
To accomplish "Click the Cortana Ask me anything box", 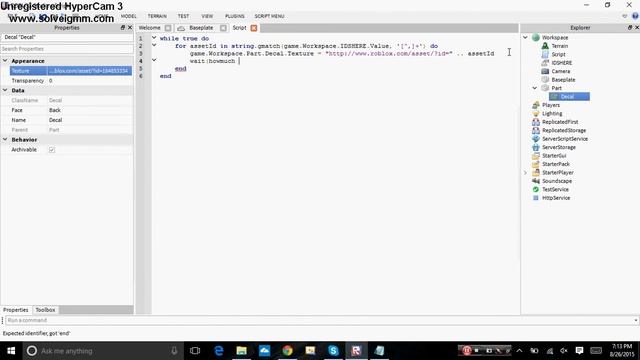I will [102, 351].
